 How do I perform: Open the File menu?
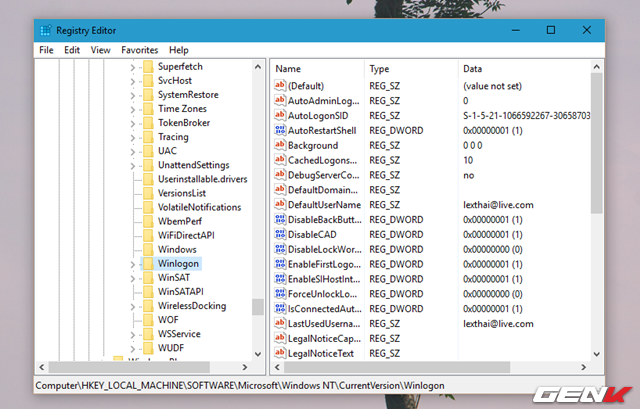(x=46, y=49)
